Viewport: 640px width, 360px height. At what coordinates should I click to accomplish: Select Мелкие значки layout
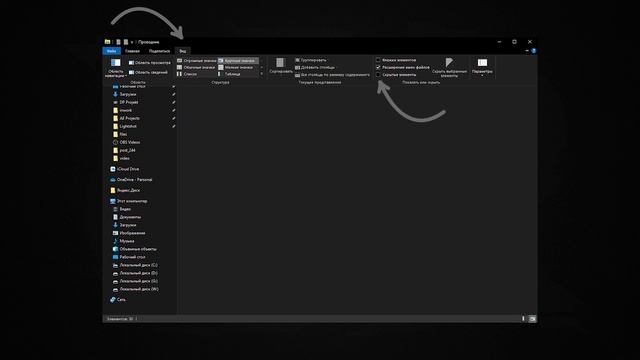click(236, 67)
